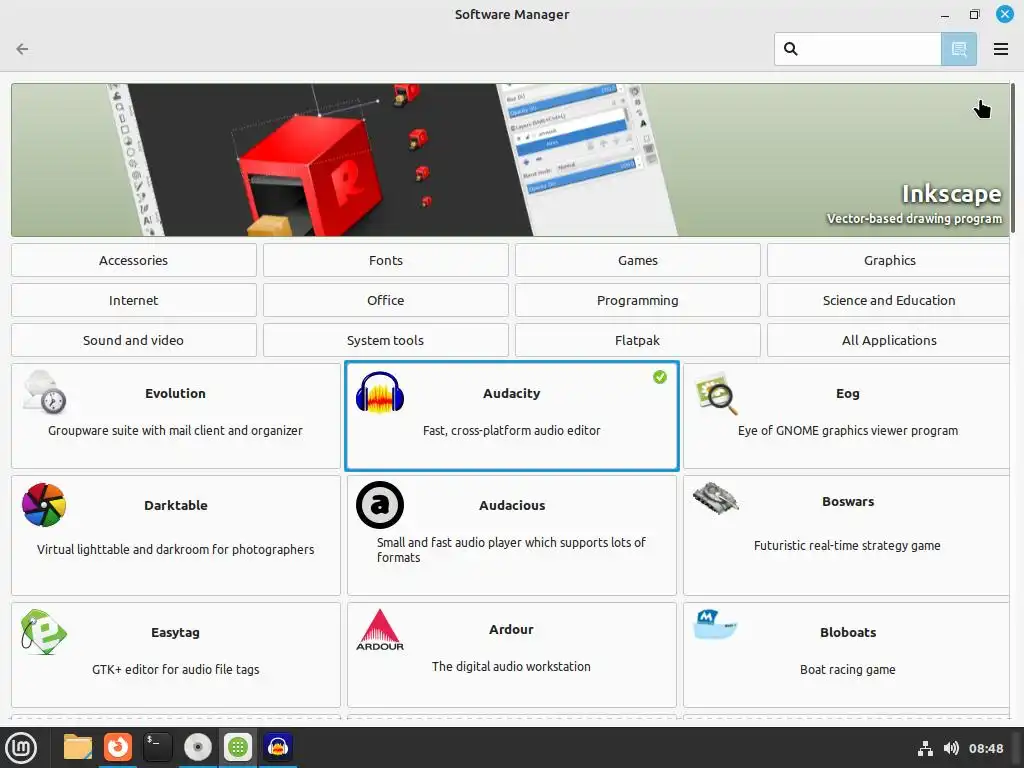Image resolution: width=1024 pixels, height=768 pixels.
Task: Click the Easytag app icon
Action: tap(43, 632)
